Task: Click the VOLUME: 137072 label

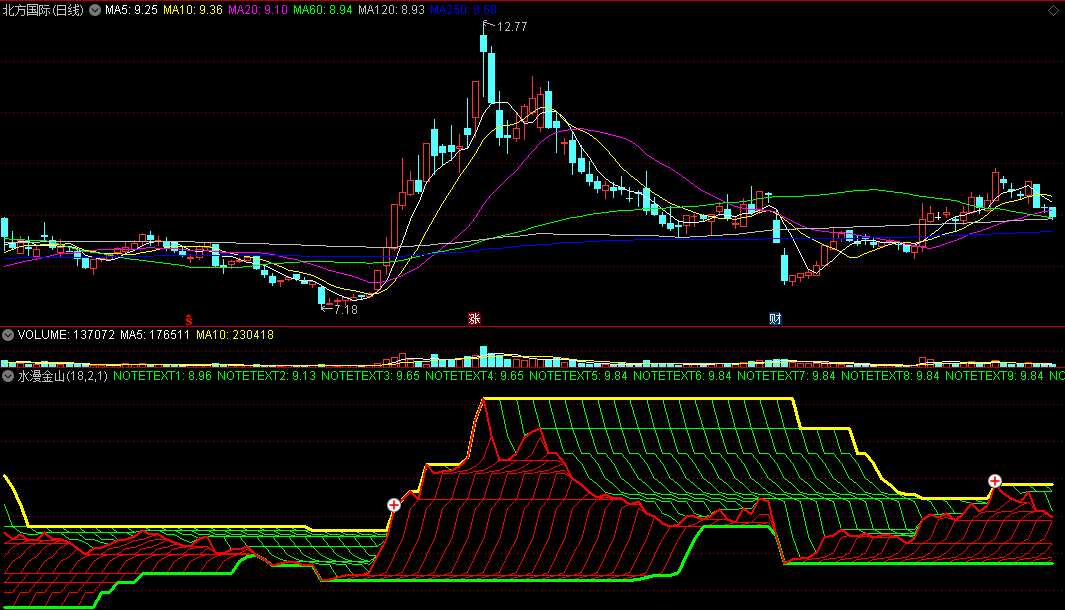Action: (x=67, y=335)
